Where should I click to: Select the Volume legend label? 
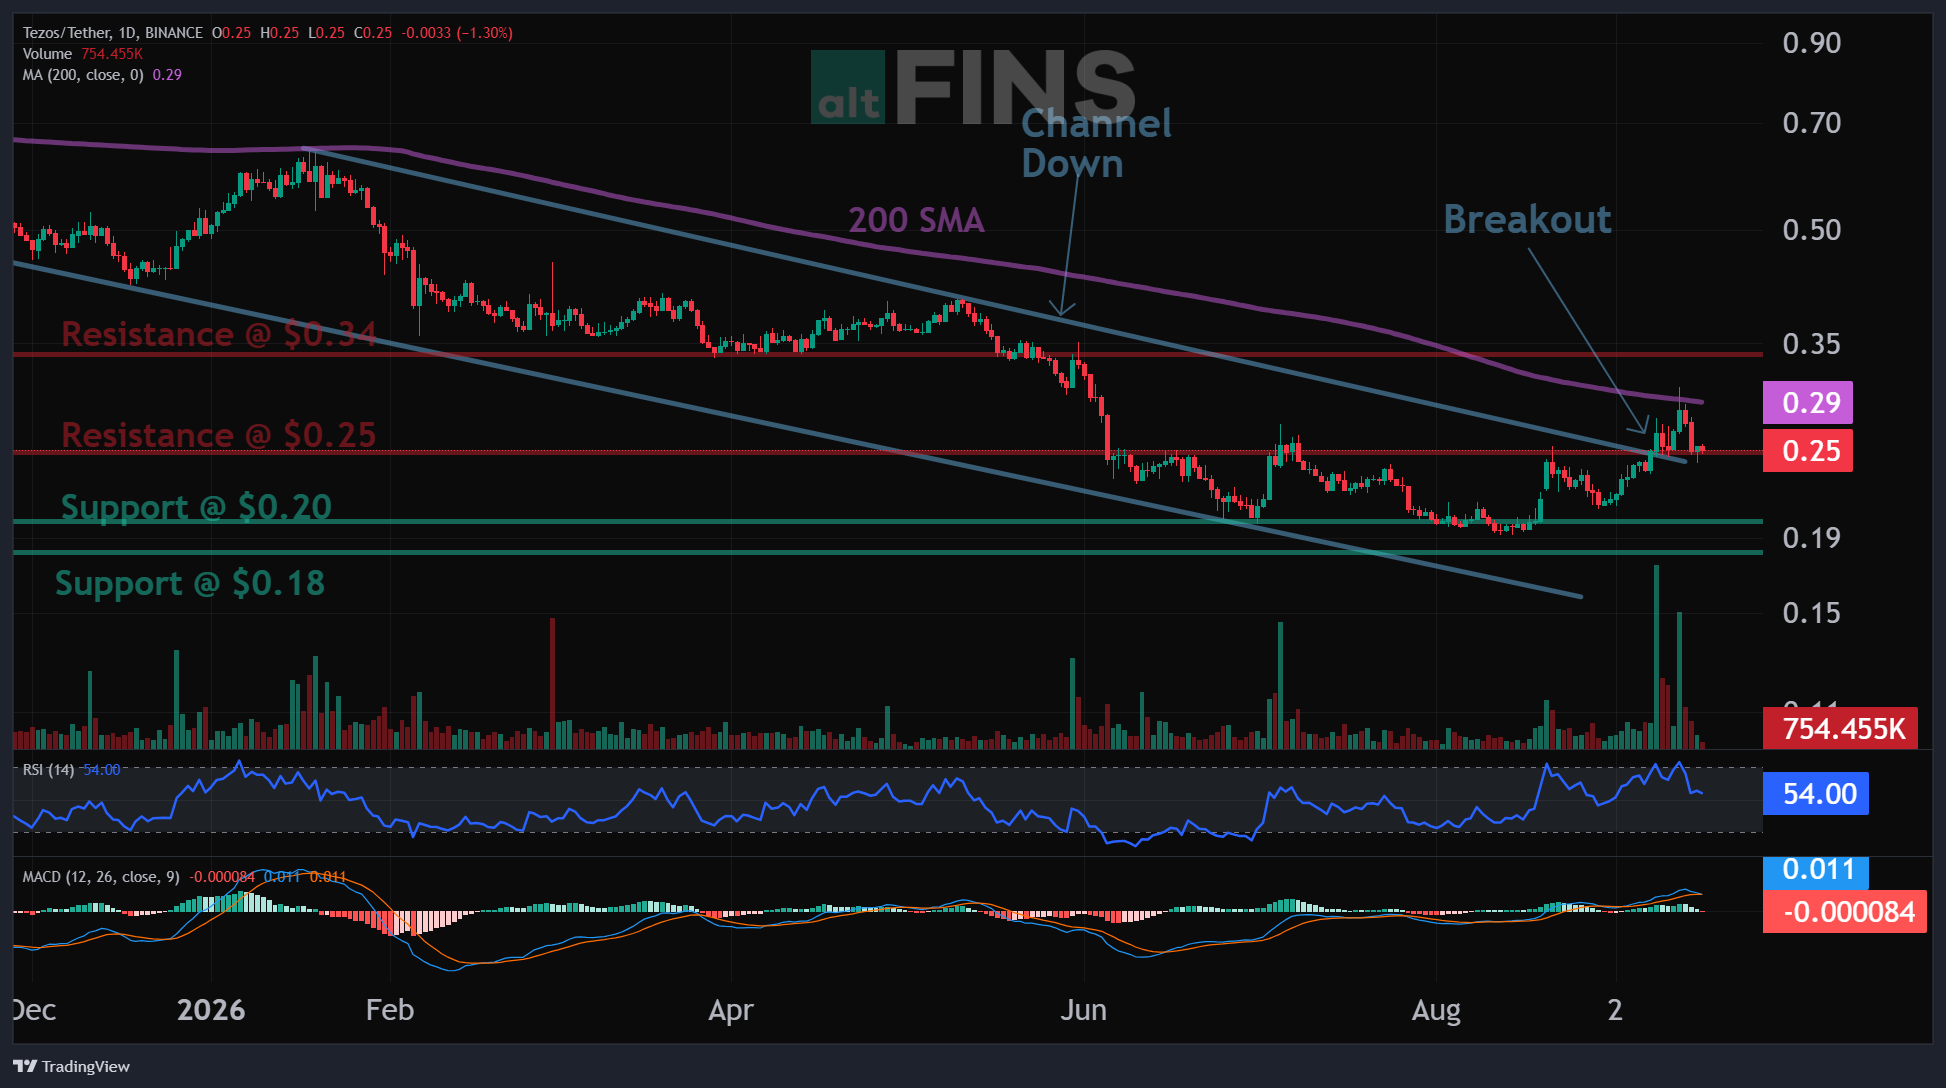[47, 54]
